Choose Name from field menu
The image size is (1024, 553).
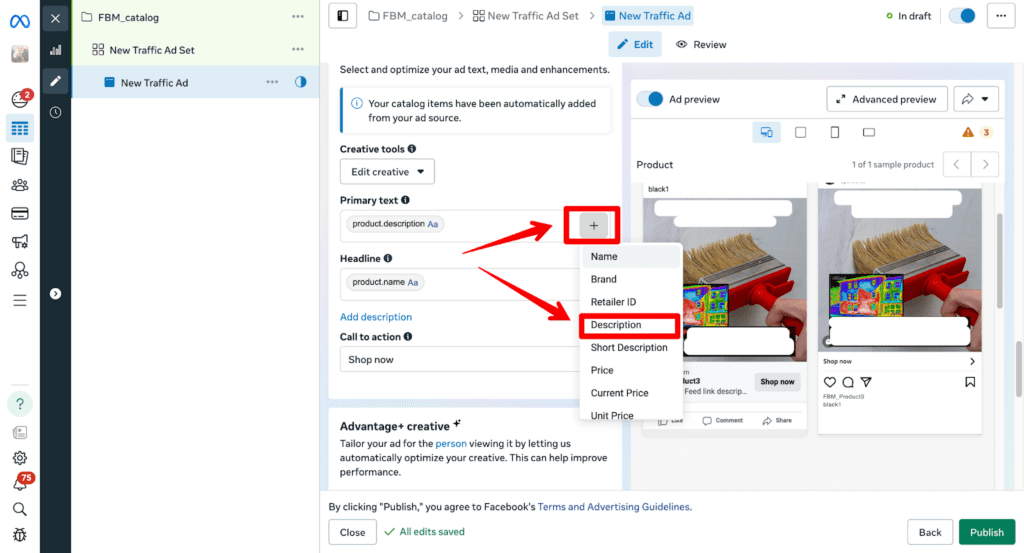coord(630,257)
